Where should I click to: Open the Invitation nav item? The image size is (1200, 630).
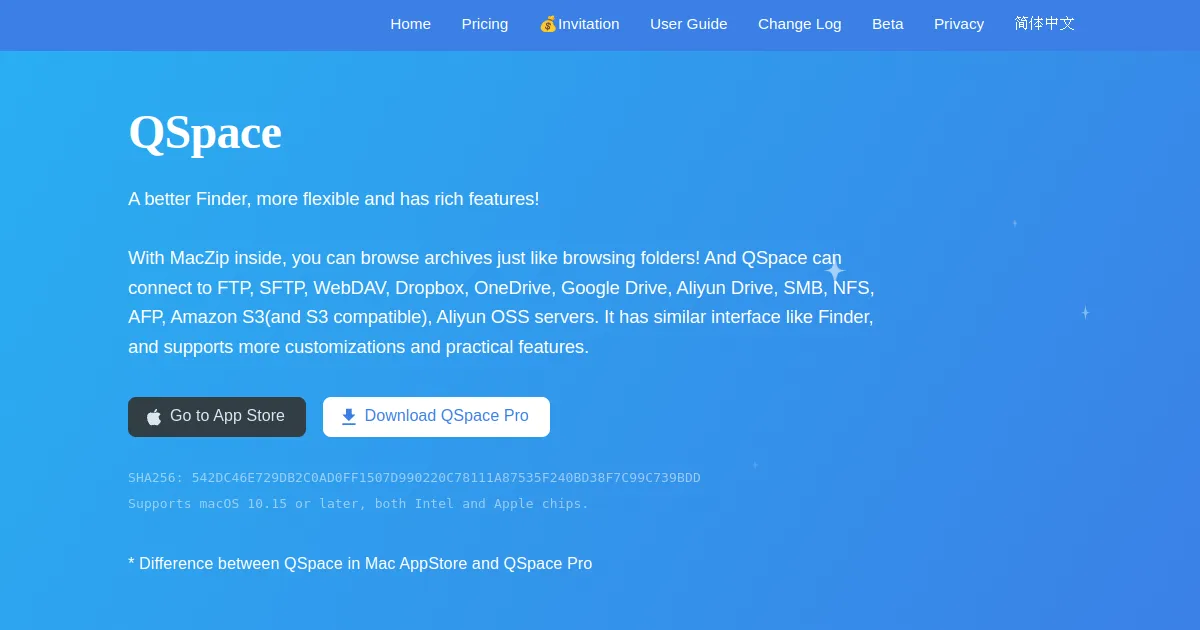pos(579,24)
